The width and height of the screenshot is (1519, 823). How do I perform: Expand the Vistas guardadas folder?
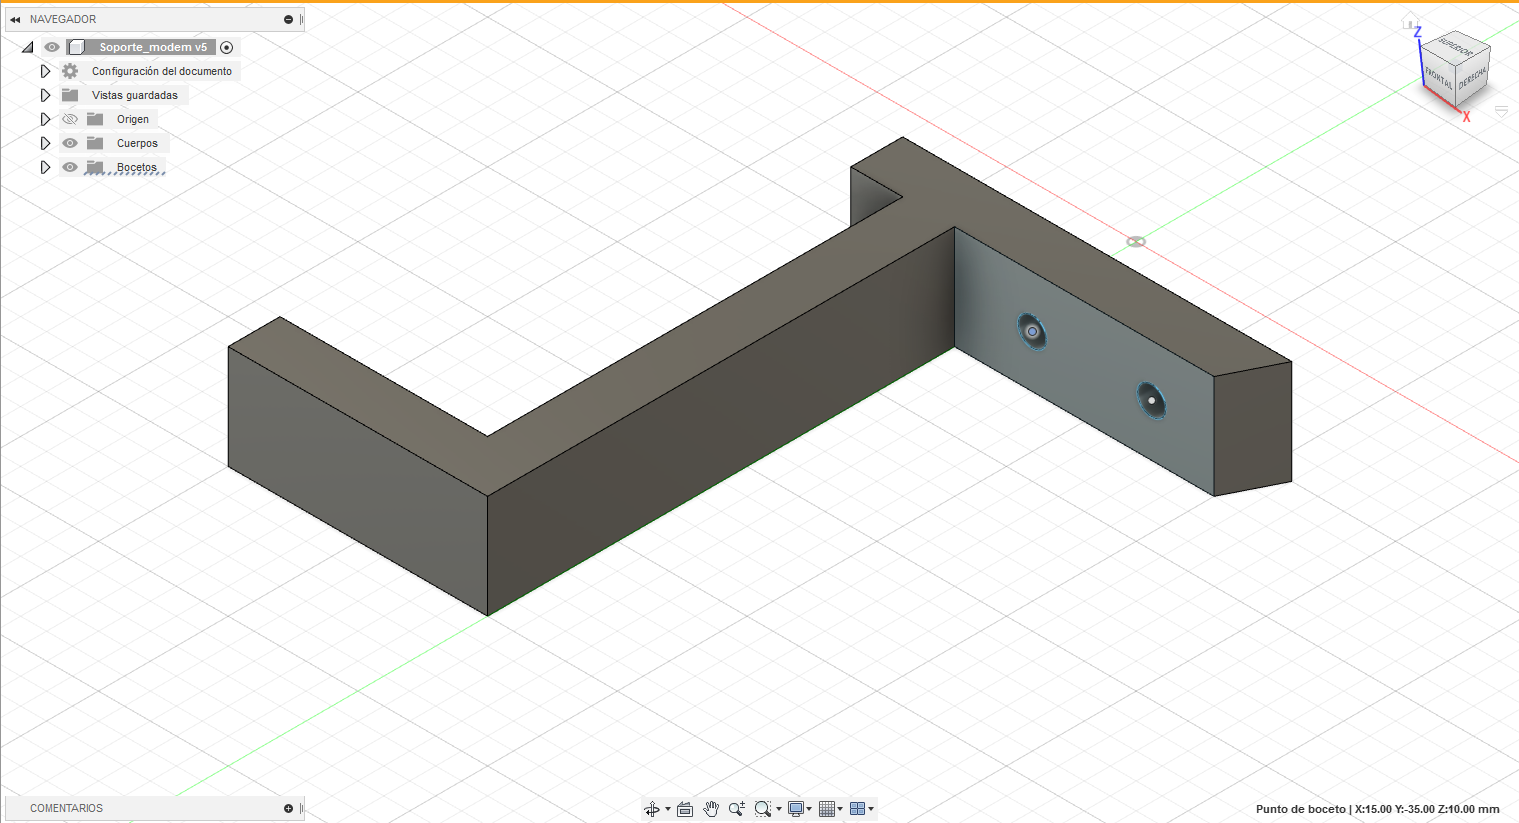click(45, 94)
